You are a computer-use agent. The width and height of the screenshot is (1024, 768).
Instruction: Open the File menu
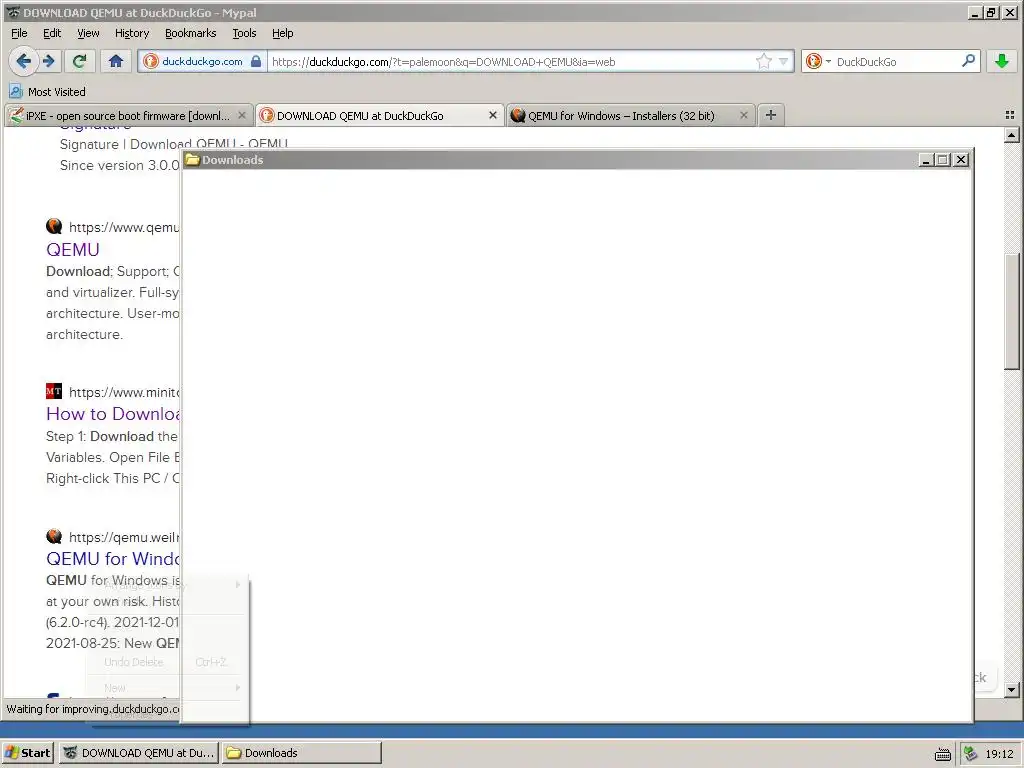tap(19, 33)
